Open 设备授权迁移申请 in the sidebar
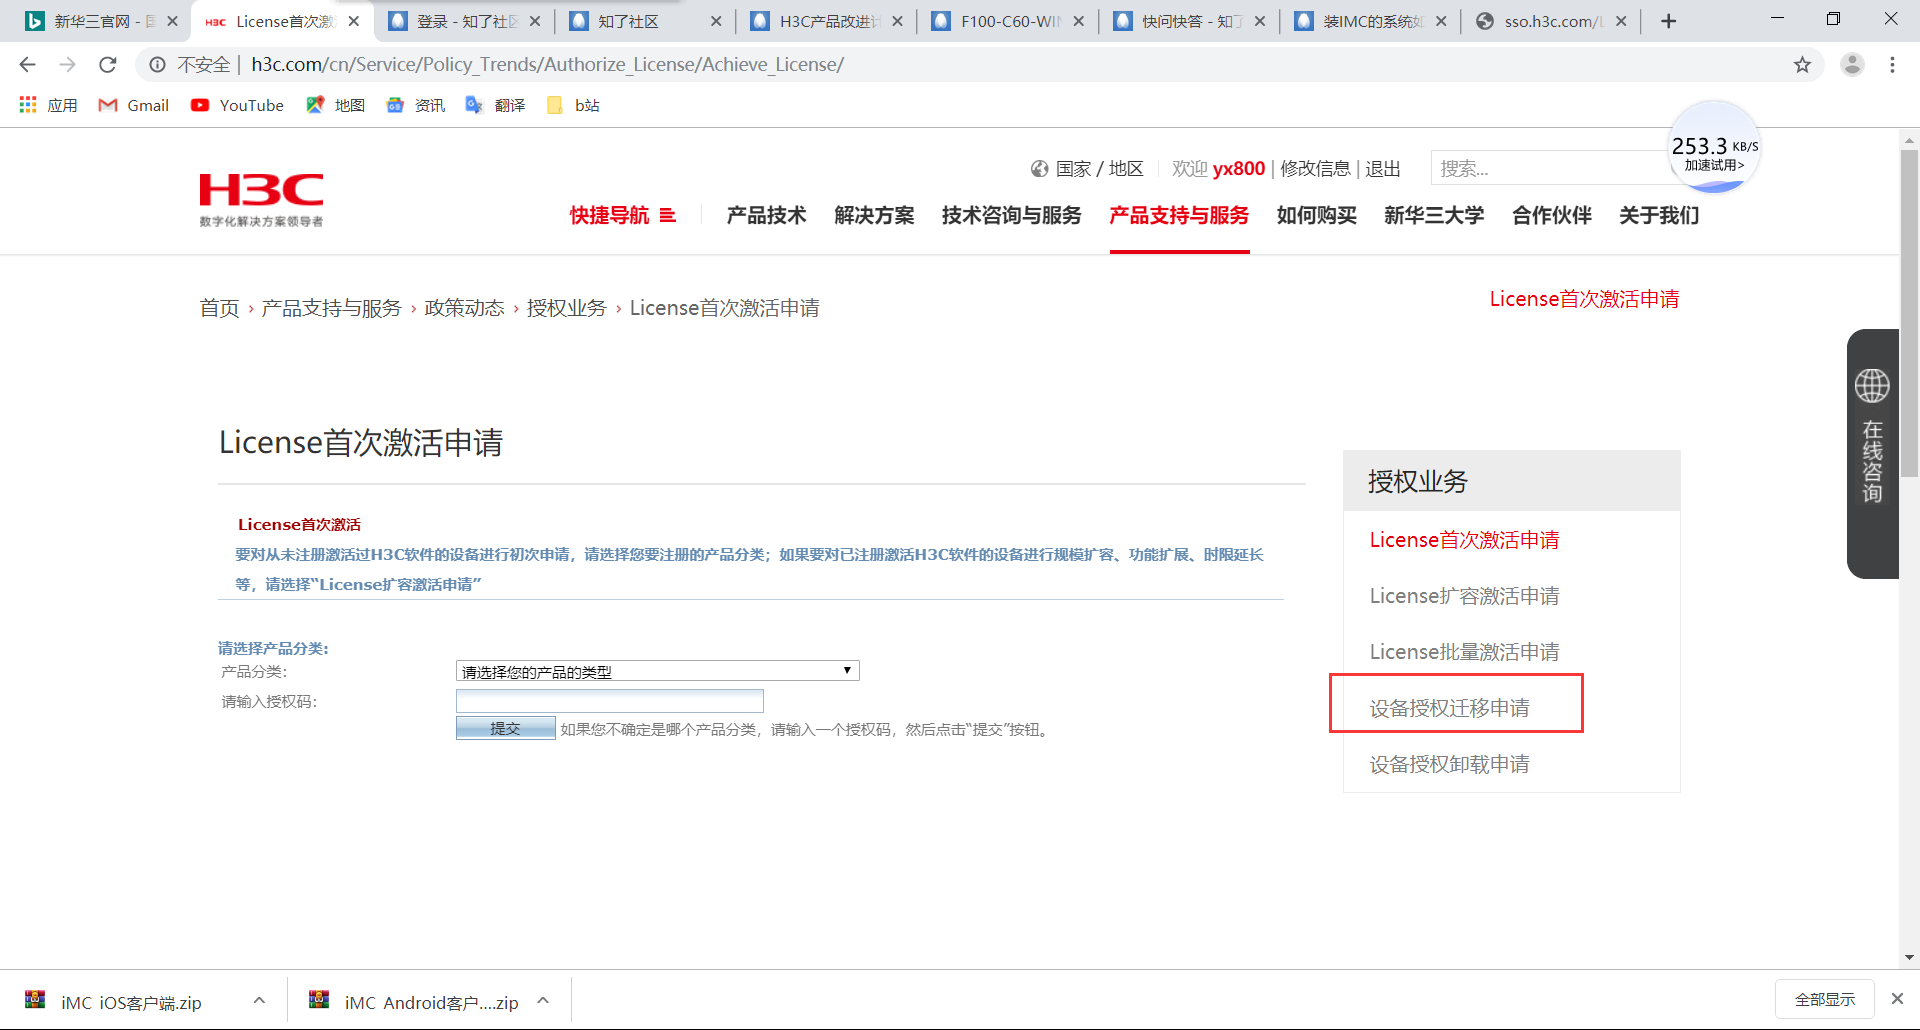 tap(1449, 708)
